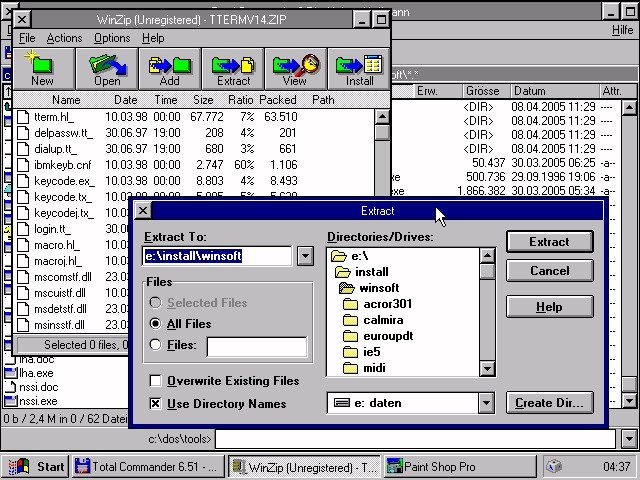
Task: Click the ie5 folder icon
Action: [x=350, y=352]
